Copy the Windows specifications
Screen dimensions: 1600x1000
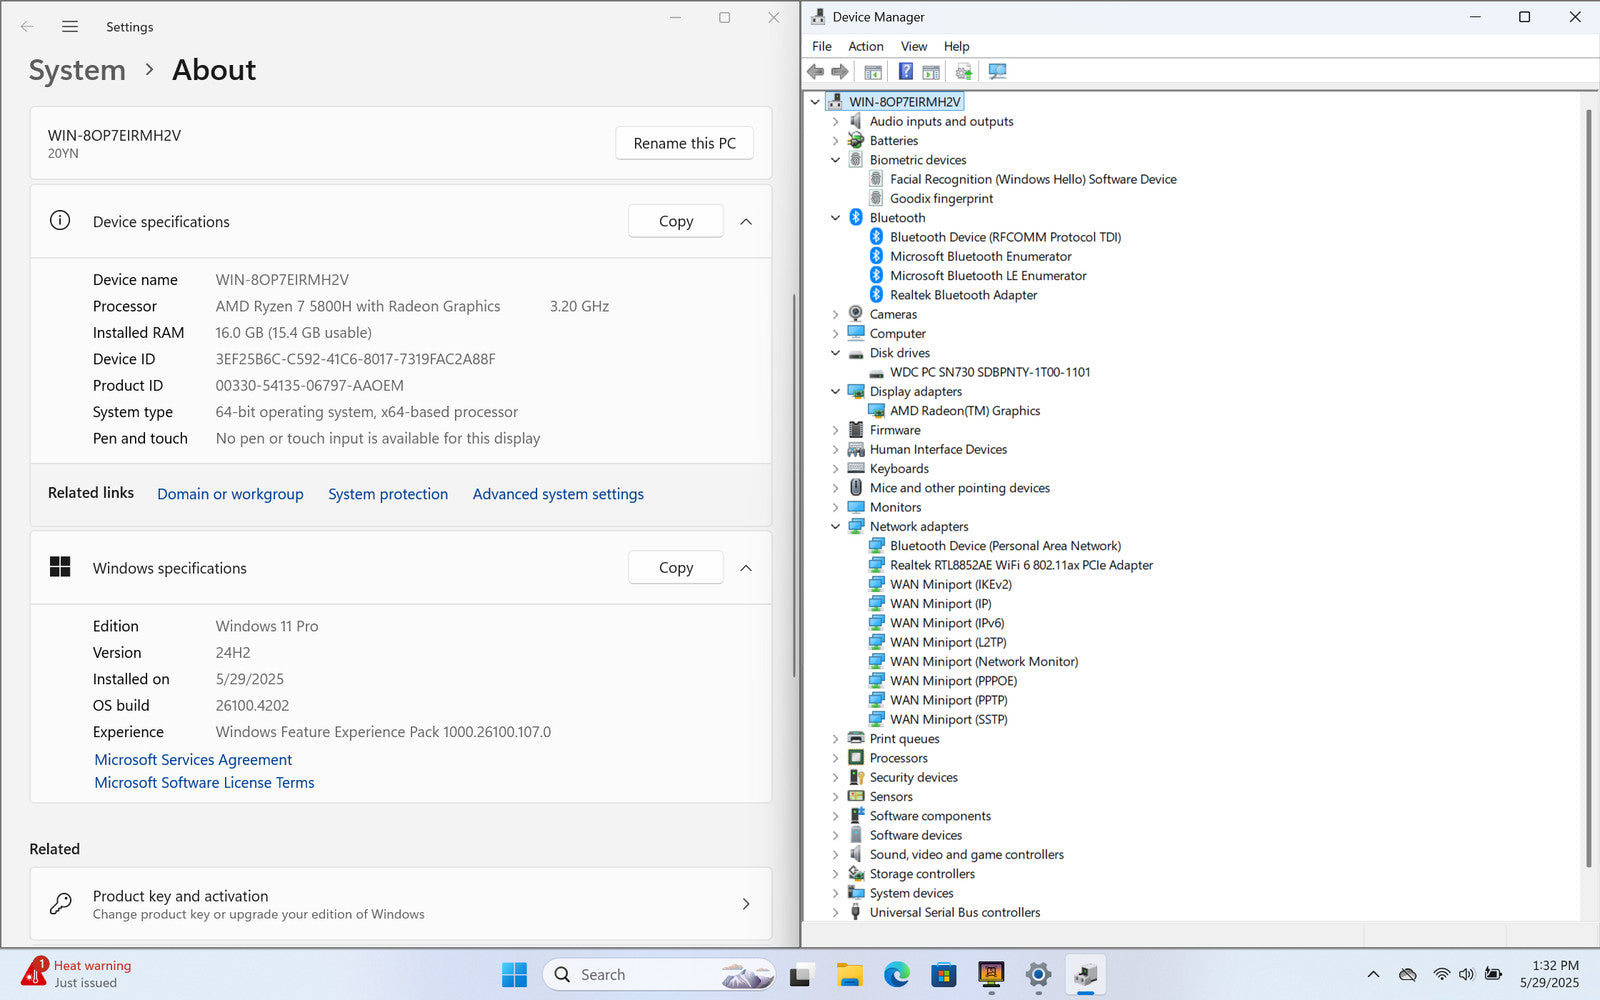pyautogui.click(x=675, y=568)
